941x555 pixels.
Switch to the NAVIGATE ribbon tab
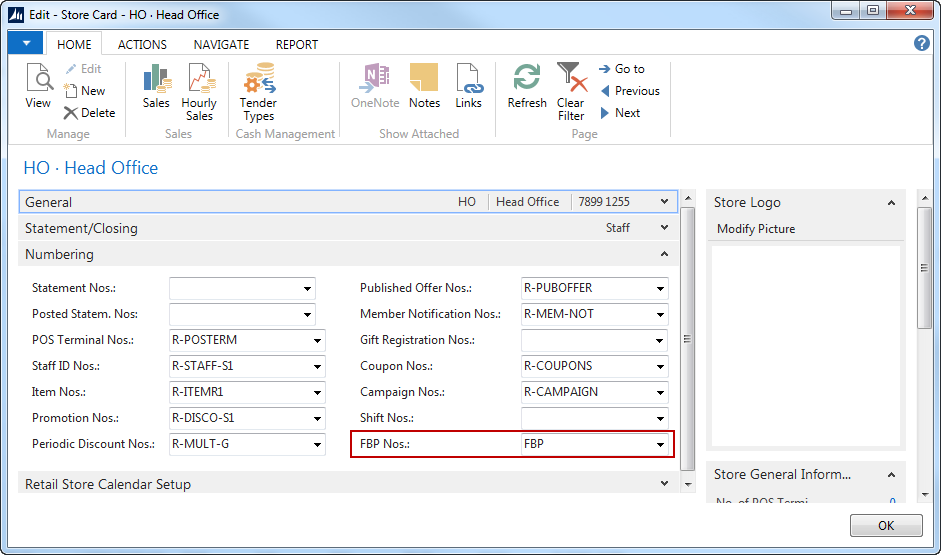pyautogui.click(x=221, y=44)
